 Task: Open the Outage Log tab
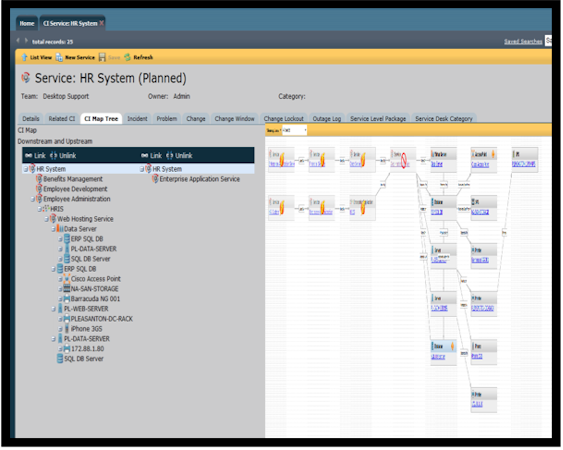pos(327,119)
